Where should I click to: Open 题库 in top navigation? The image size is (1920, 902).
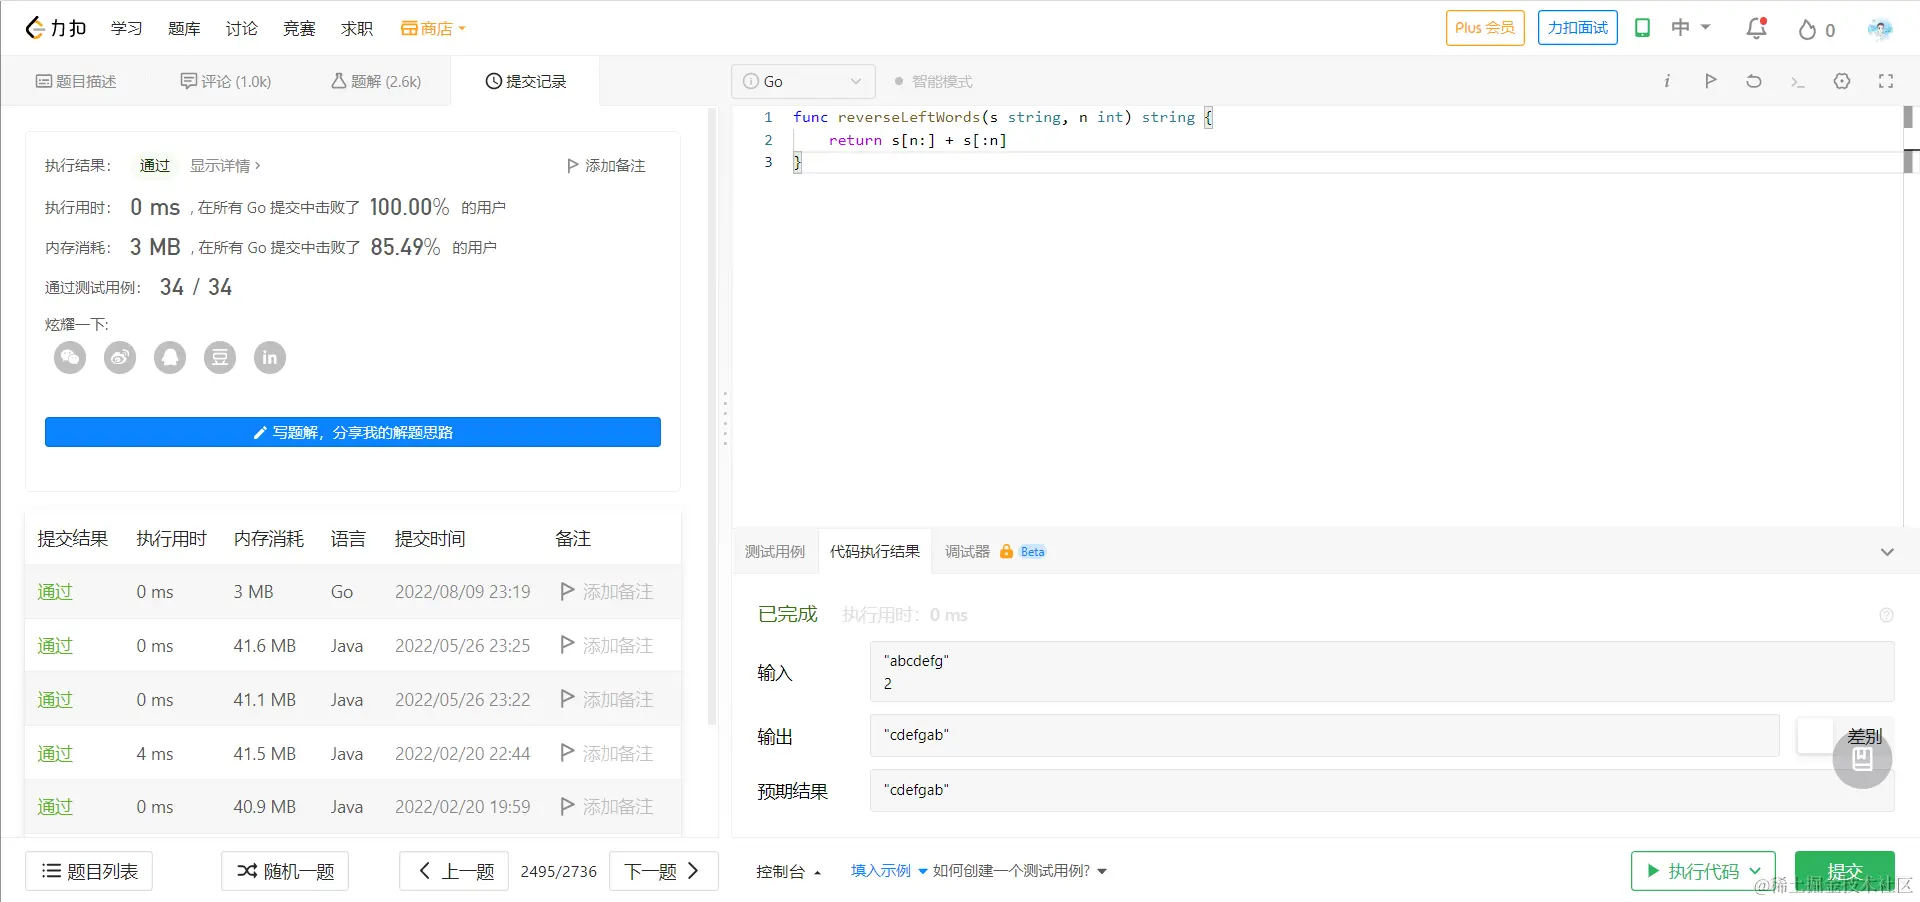pyautogui.click(x=184, y=28)
